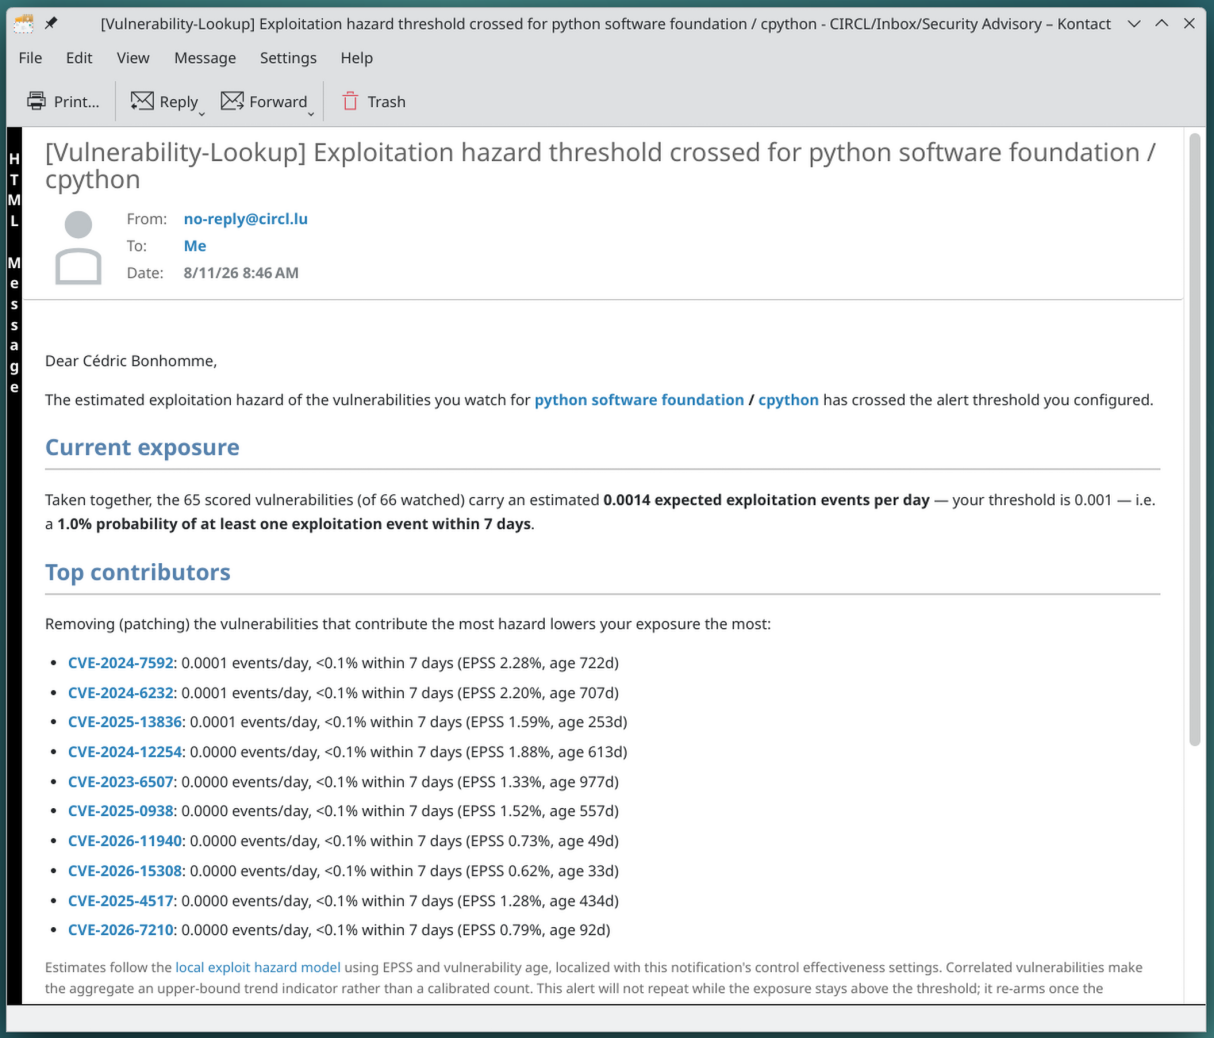The height and width of the screenshot is (1038, 1214).
Task: Click the vertical message scrollbar
Action: (1194, 440)
